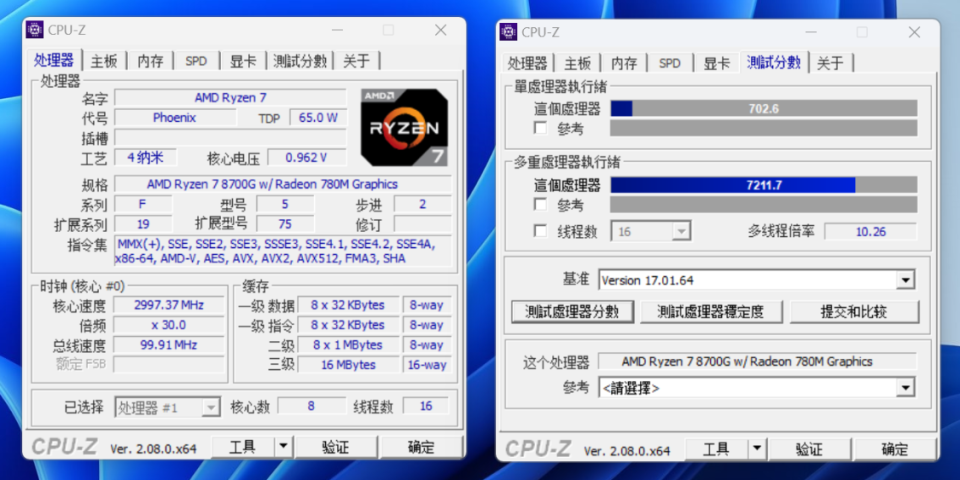Enable the 參考 checkbox under the single-thread score
Screen dimensions: 960x480
tap(540, 128)
